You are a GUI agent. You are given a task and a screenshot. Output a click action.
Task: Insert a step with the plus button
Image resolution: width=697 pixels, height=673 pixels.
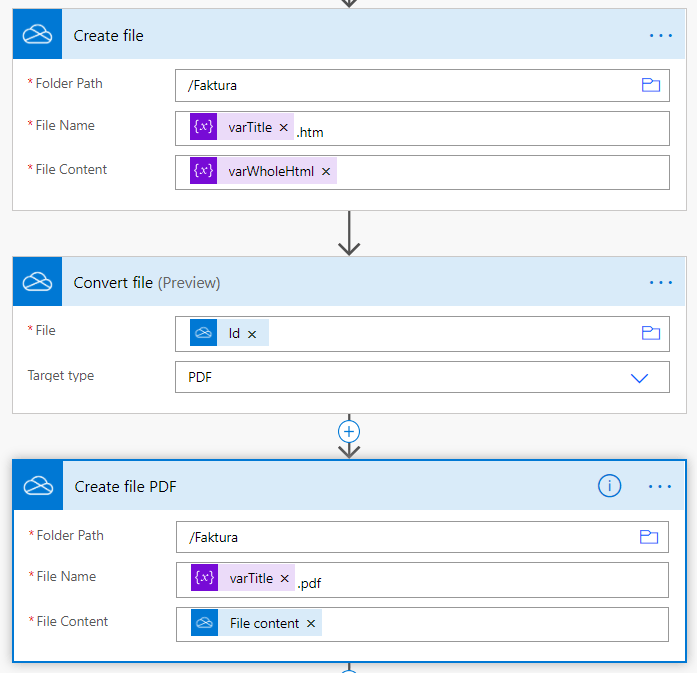point(349,432)
